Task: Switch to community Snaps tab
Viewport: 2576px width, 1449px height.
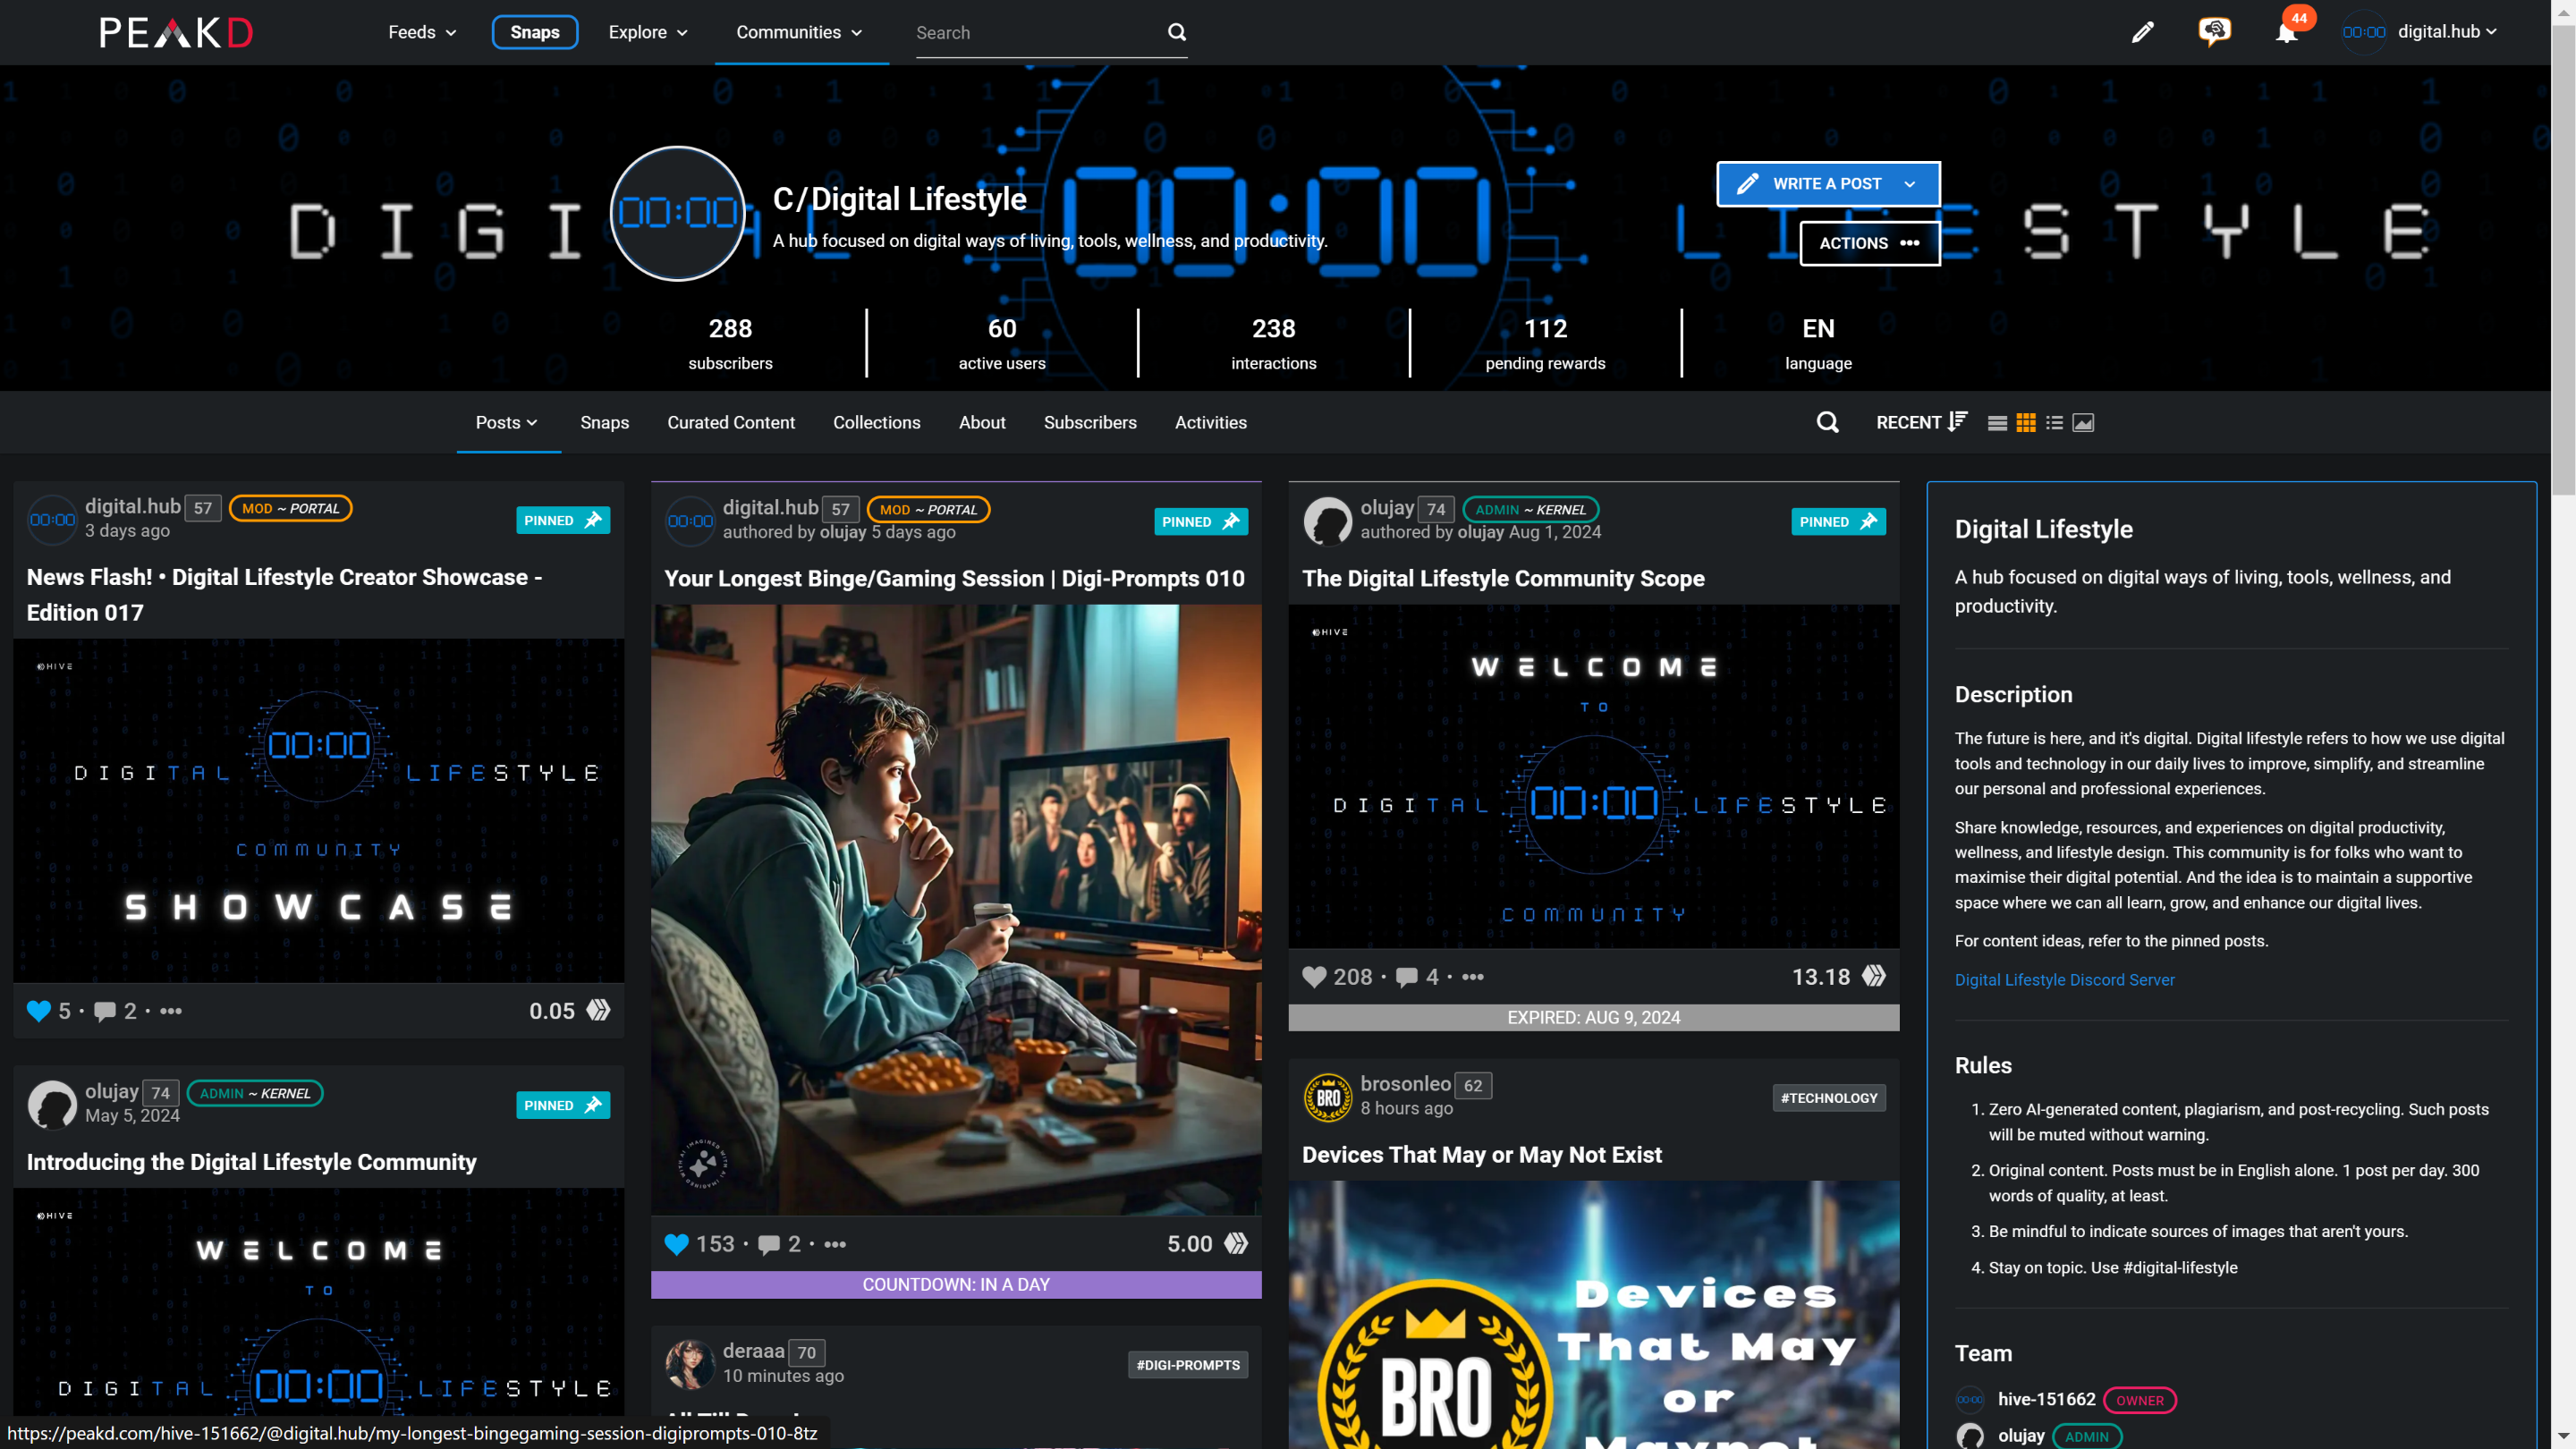Action: 604,422
